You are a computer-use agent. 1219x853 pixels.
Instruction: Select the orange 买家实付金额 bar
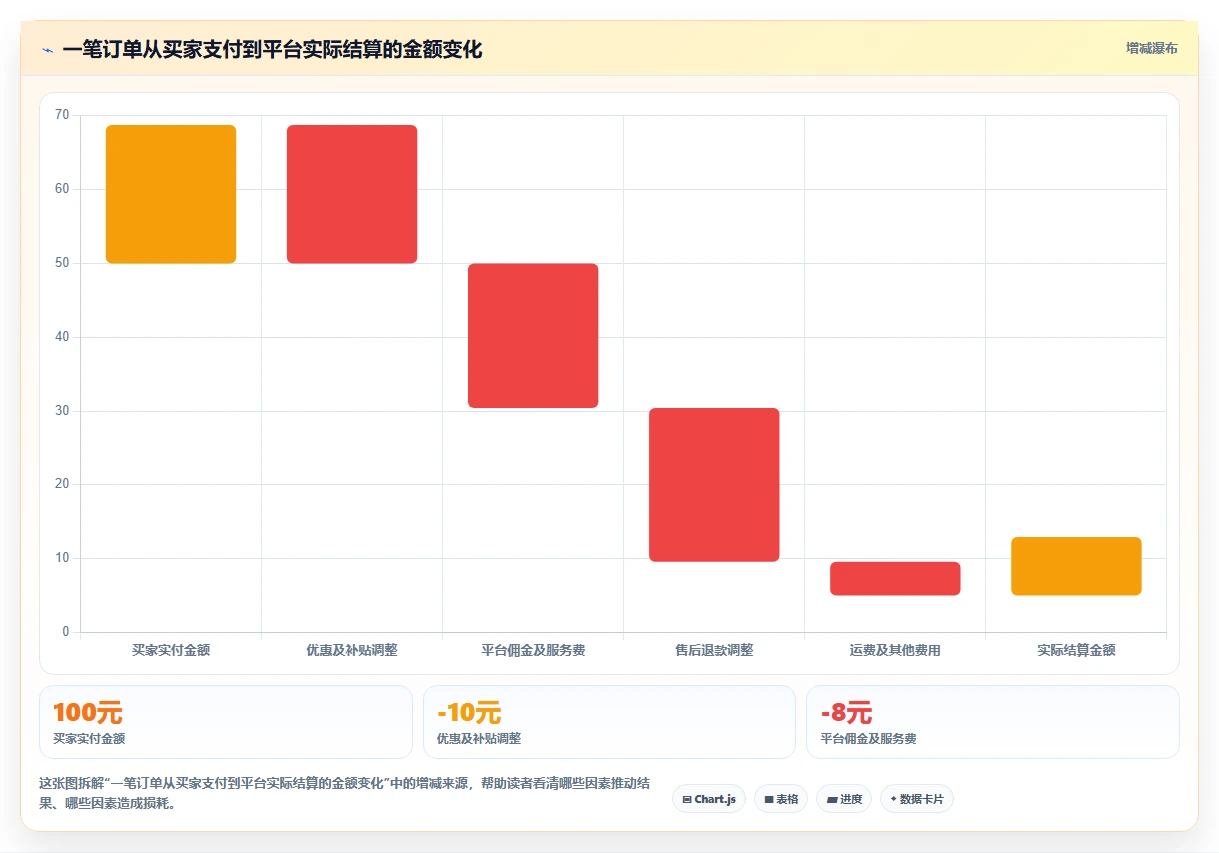click(171, 194)
